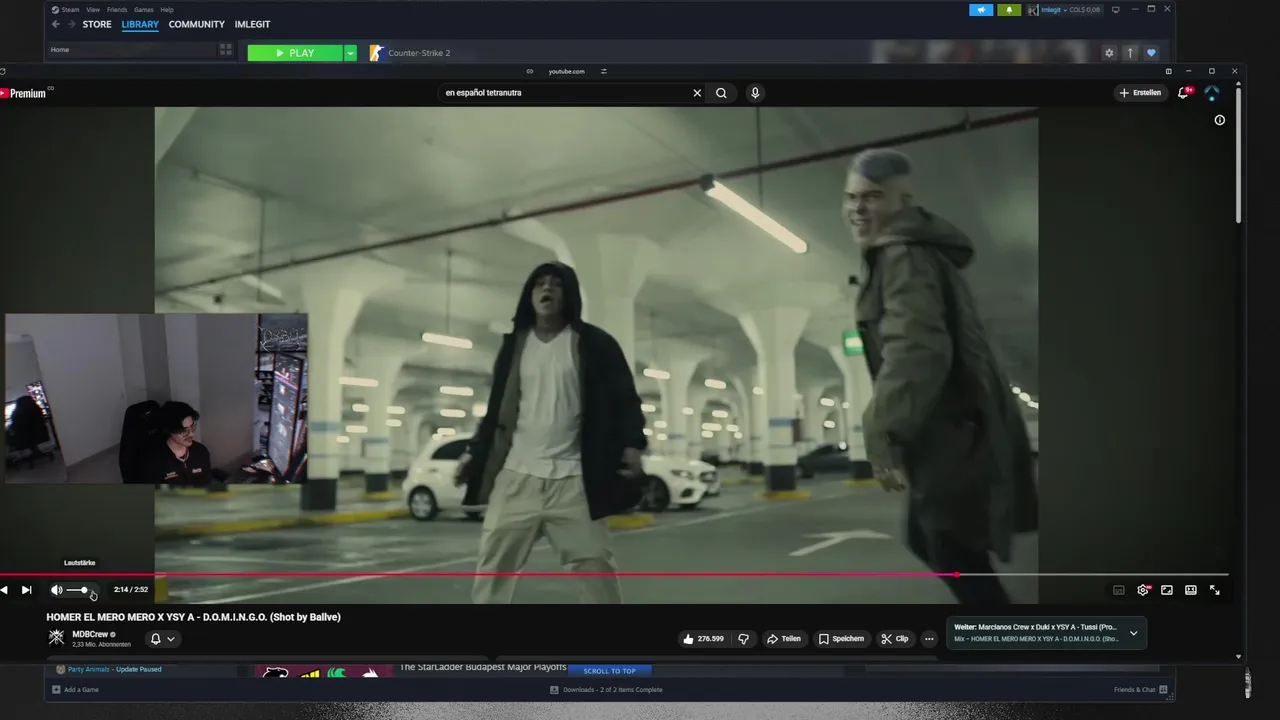Adjust the YouTube volume slider
This screenshot has width=1280, height=720.
[x=78, y=590]
